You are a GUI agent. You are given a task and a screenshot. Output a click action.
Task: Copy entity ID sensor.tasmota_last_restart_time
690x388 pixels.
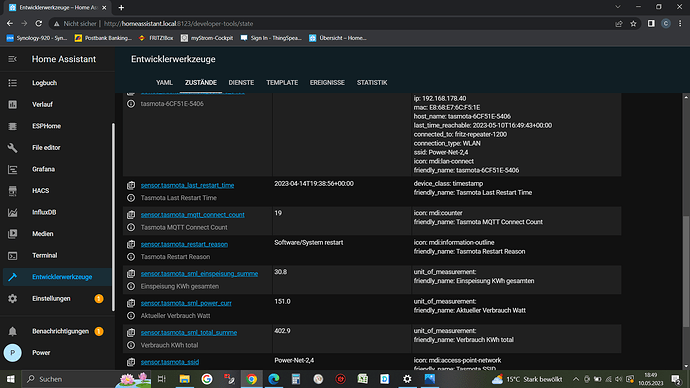[131, 185]
